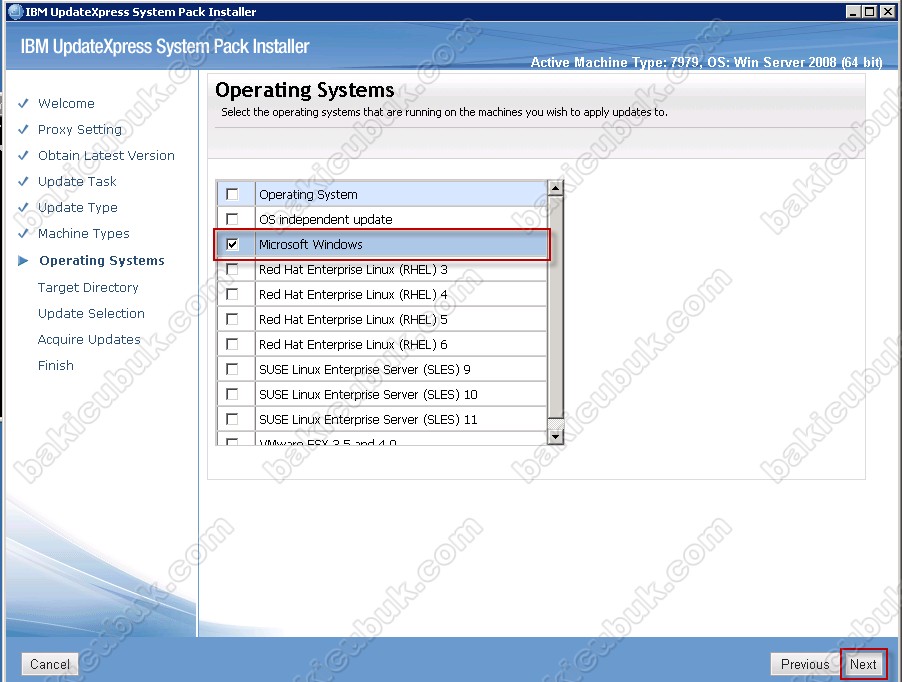The height and width of the screenshot is (682, 902).
Task: Click the Update Task checkmark icon
Action: coord(23,181)
